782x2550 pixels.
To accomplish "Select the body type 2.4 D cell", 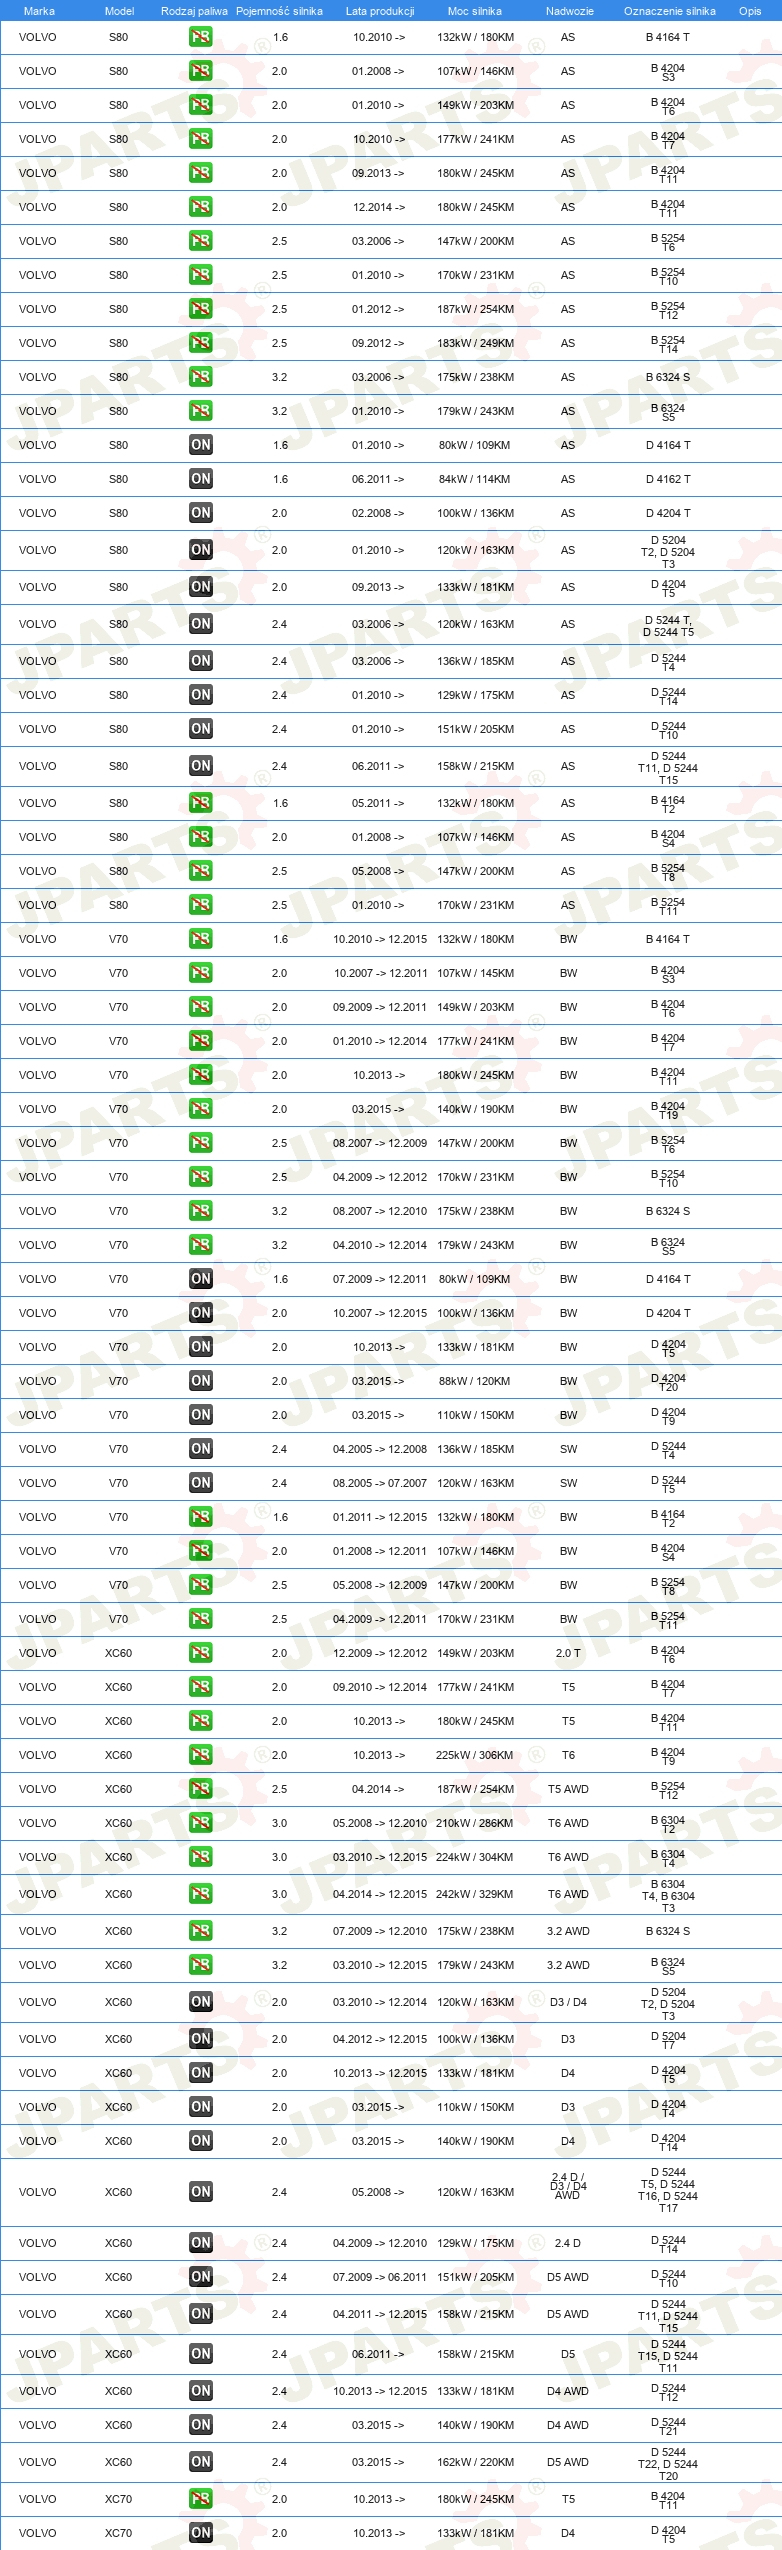I will point(568,2243).
